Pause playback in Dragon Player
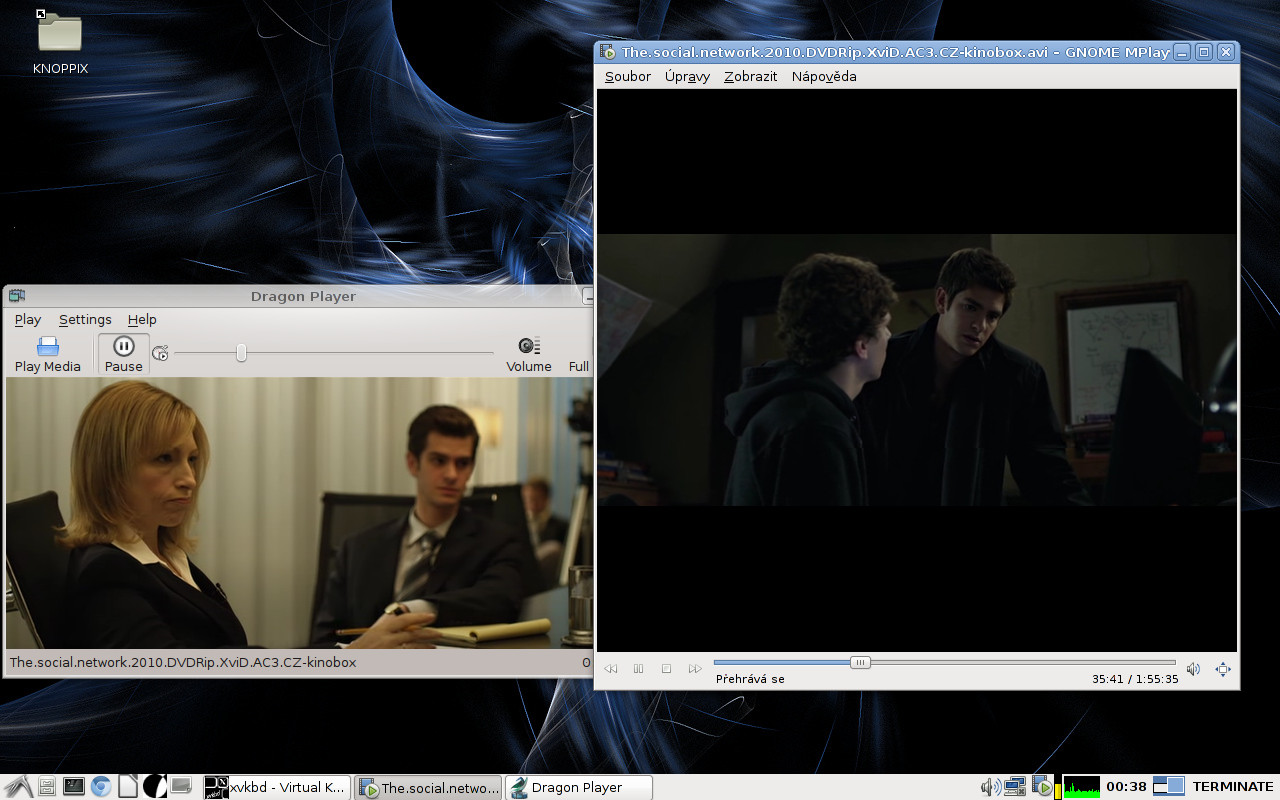This screenshot has height=800, width=1280. pyautogui.click(x=123, y=354)
